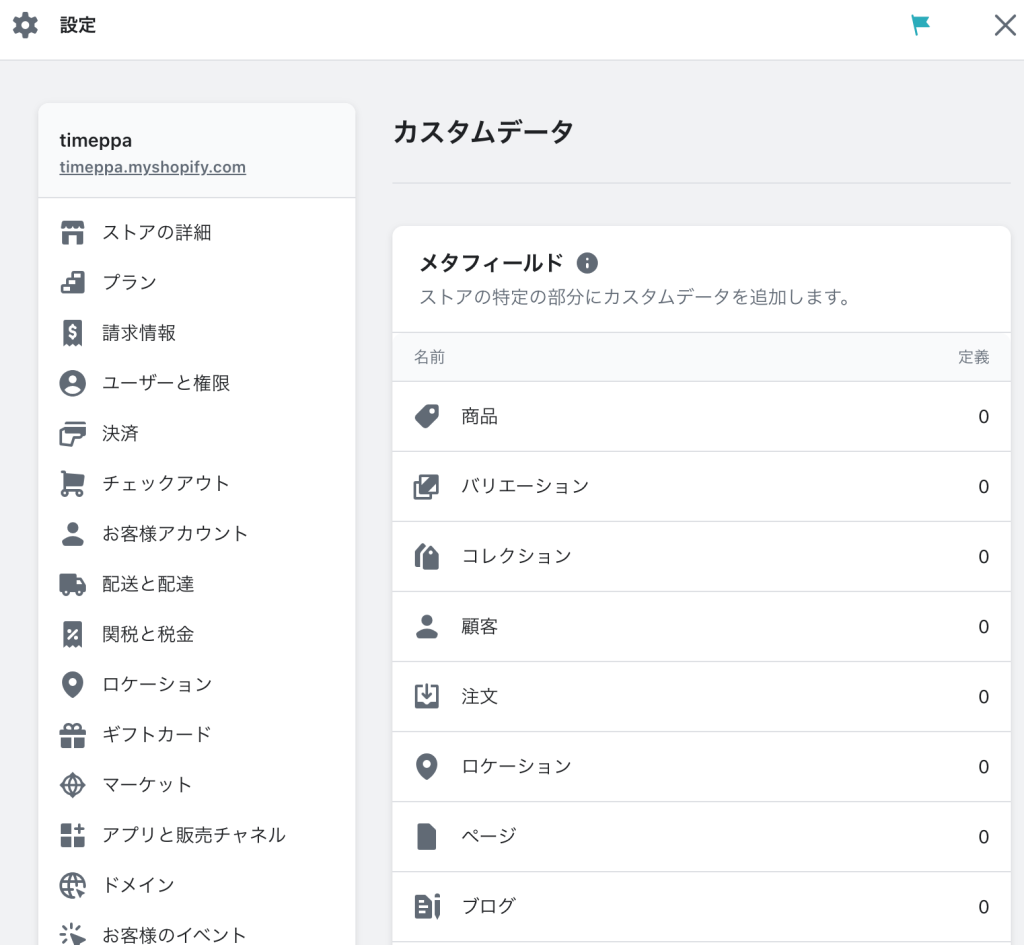Open ロケーション metafield row in table
Screen dimensions: 1024x945
point(701,767)
